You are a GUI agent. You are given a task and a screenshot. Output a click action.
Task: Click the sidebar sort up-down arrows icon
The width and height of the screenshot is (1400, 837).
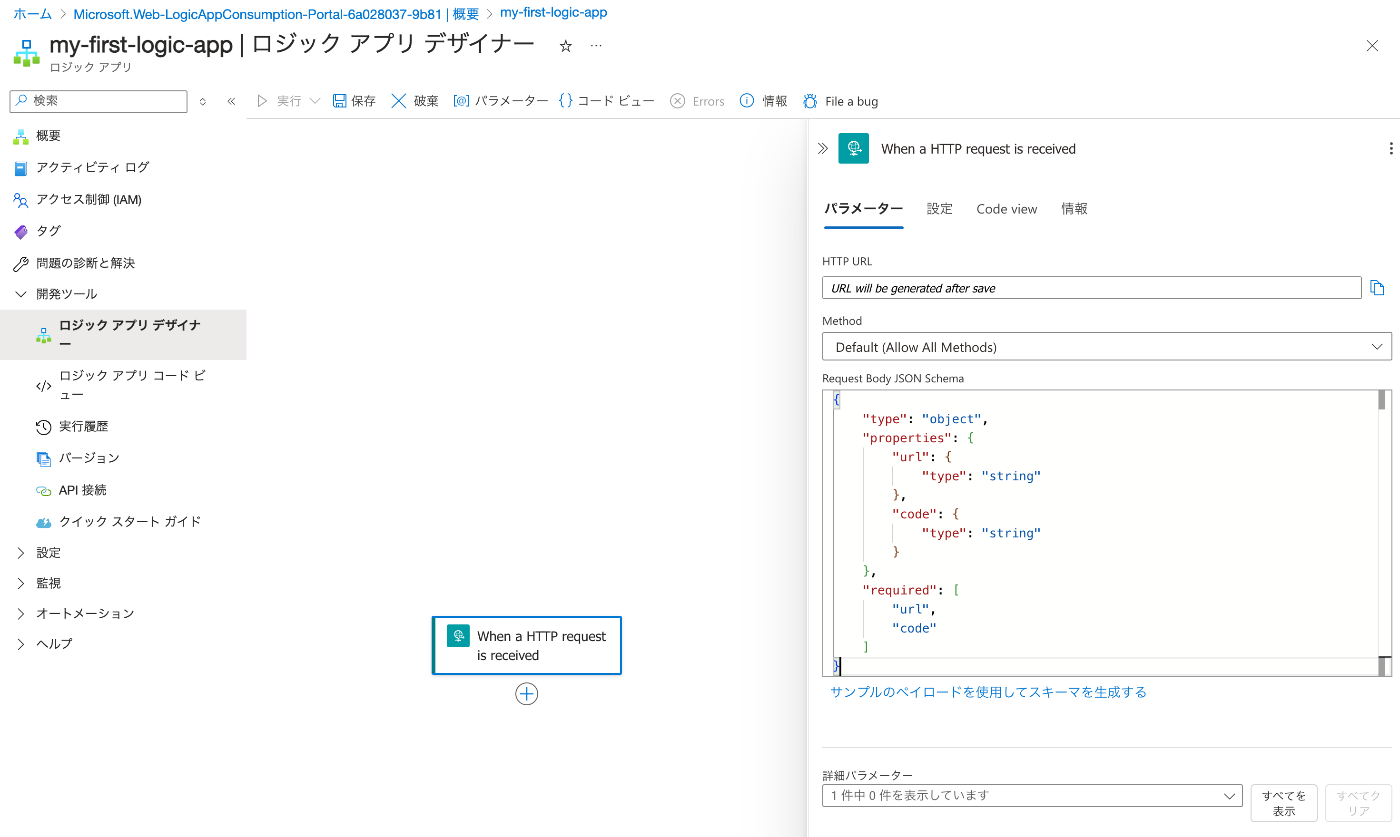click(x=203, y=101)
